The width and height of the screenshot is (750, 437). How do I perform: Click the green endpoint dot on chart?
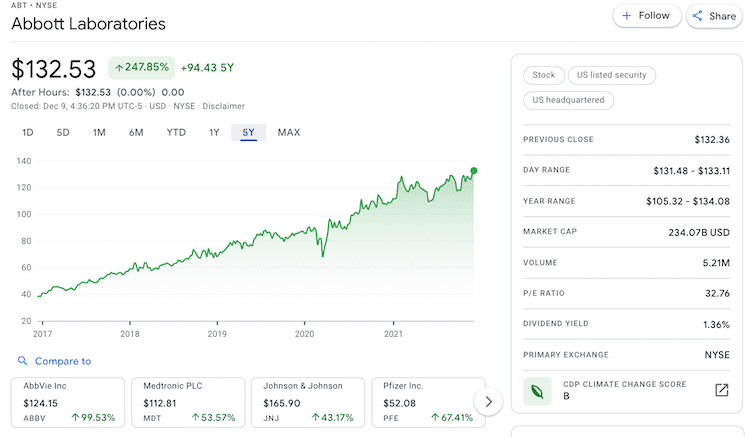click(x=474, y=171)
